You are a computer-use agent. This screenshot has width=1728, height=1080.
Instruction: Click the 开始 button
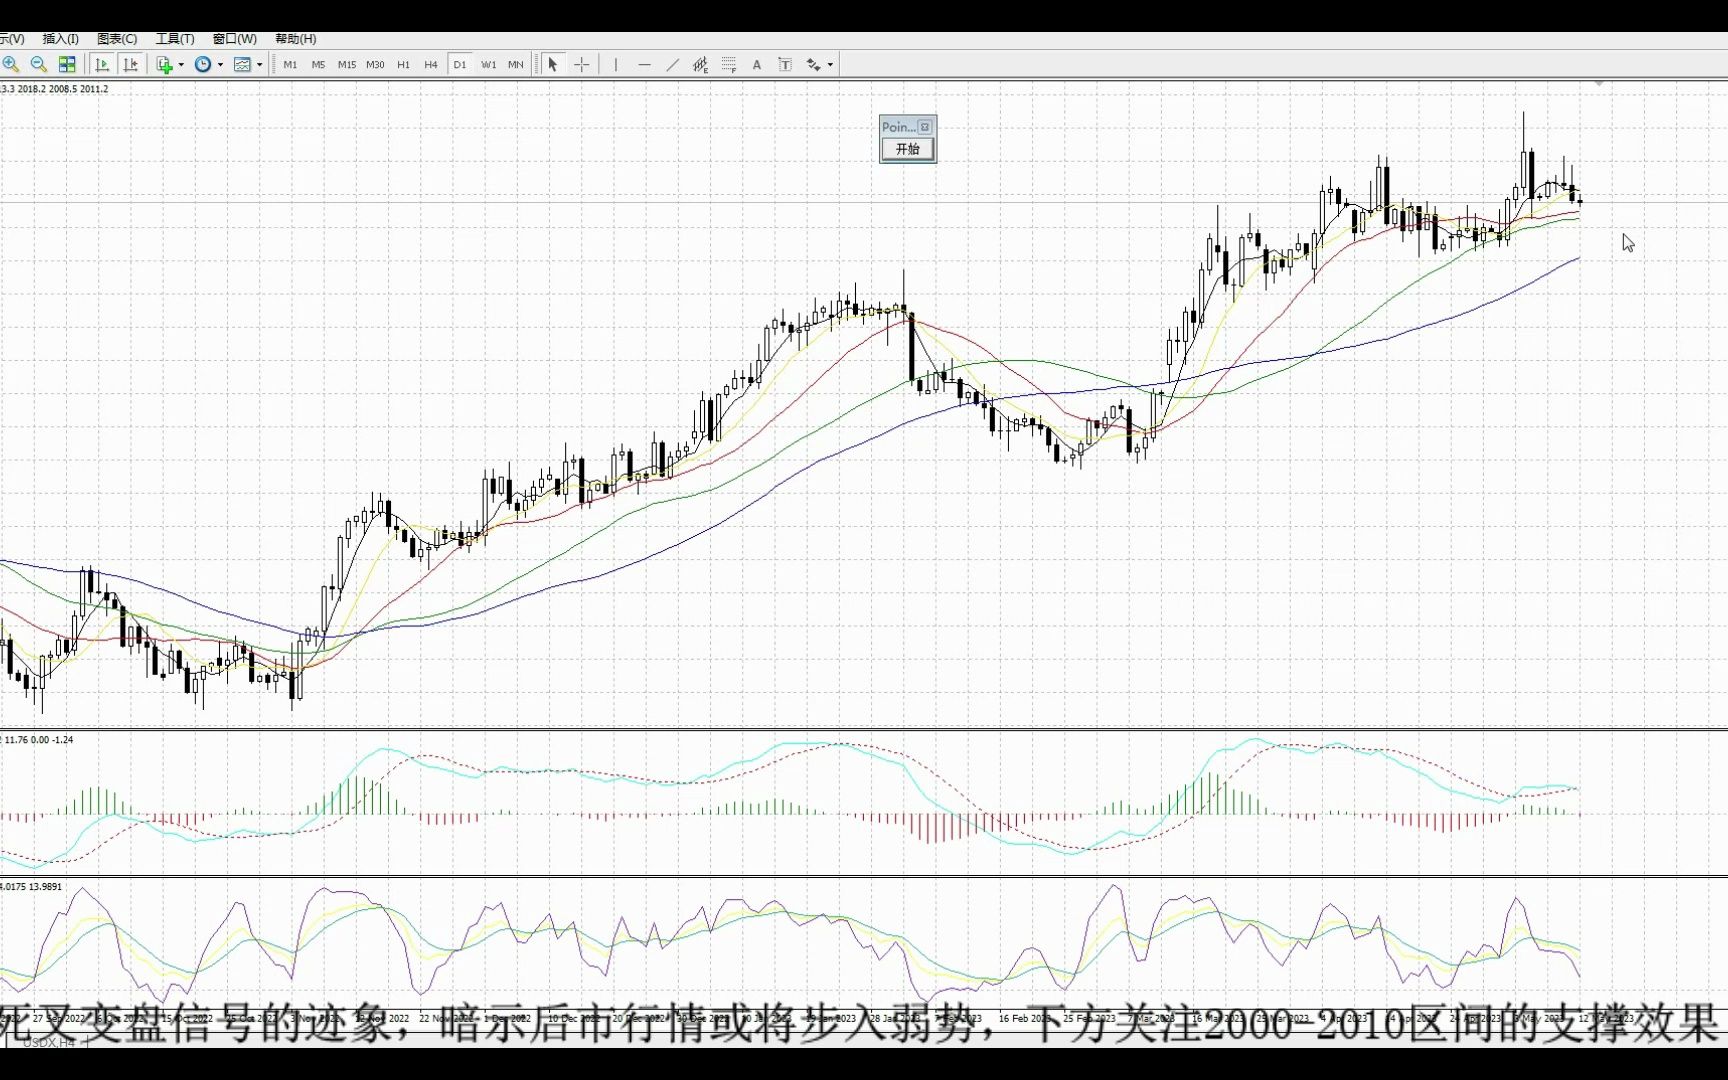pos(908,149)
